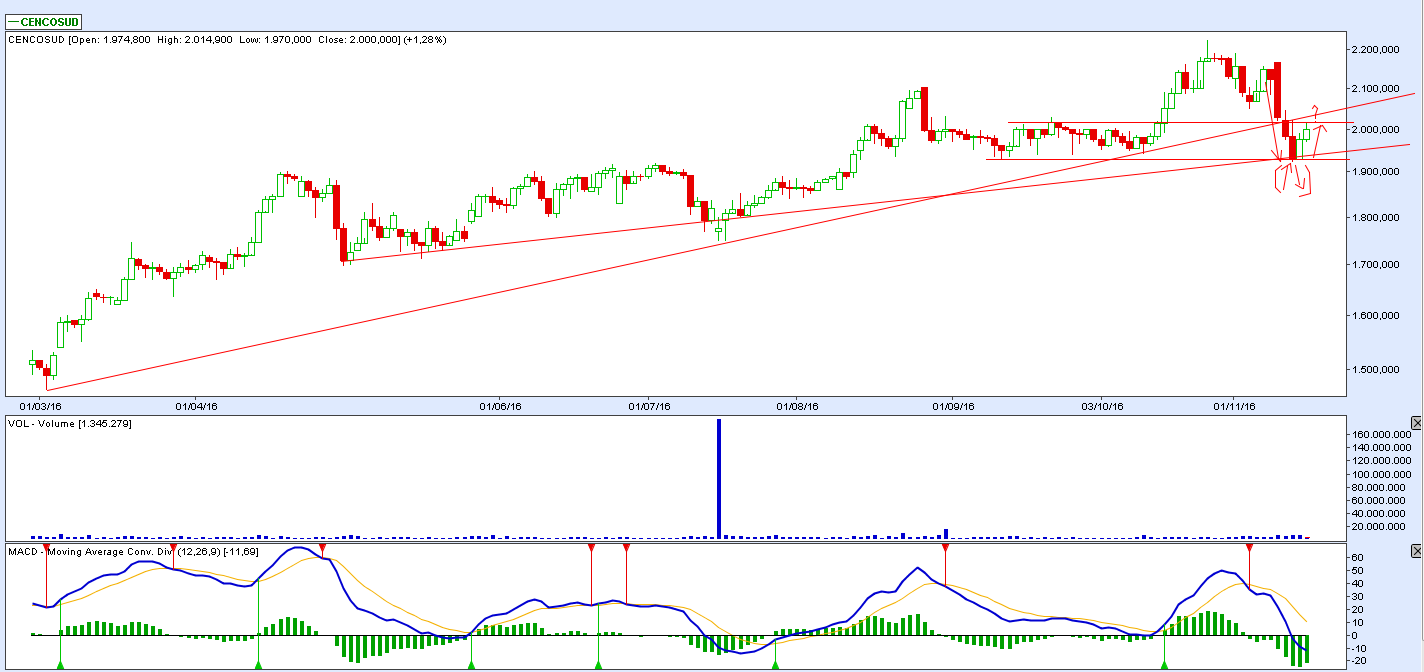This screenshot has height=672, width=1424.
Task: Click the 01/06/16 date label
Action: (x=500, y=406)
